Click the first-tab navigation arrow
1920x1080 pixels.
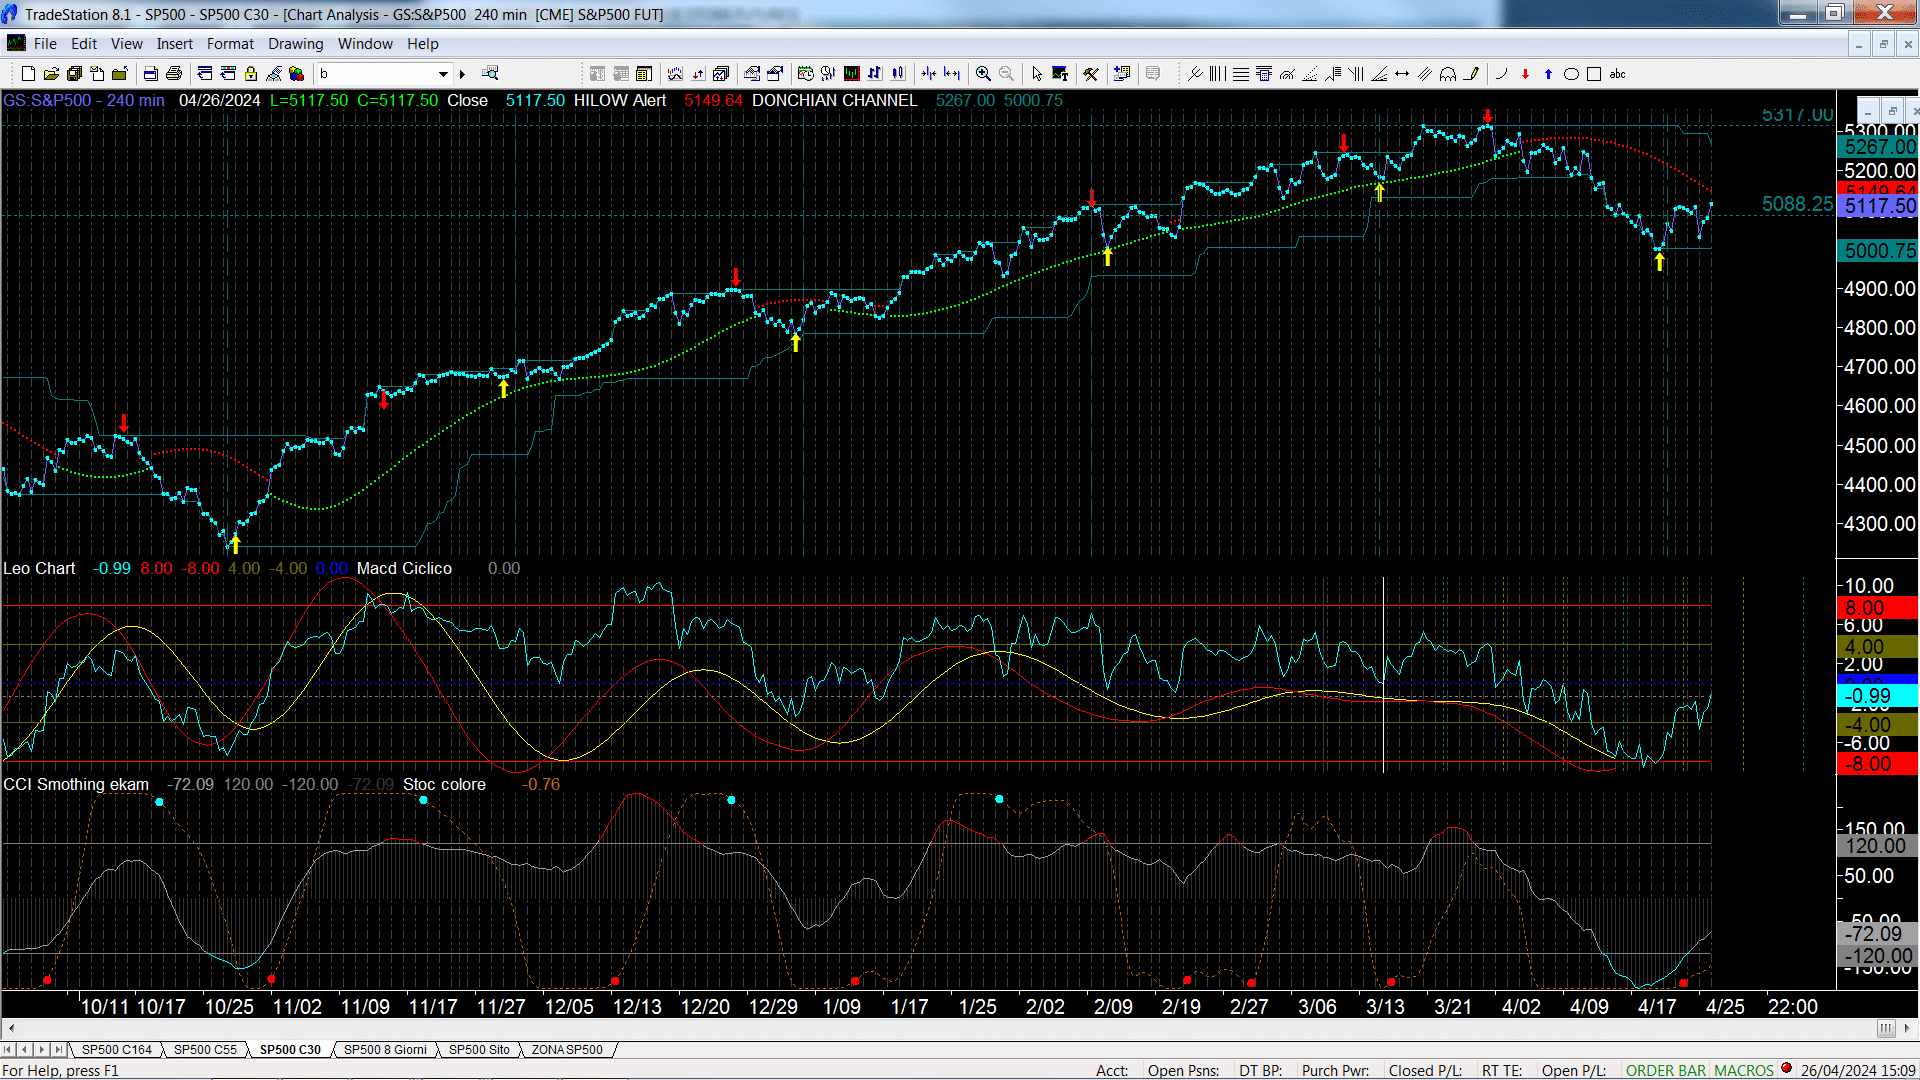[x=8, y=1050]
